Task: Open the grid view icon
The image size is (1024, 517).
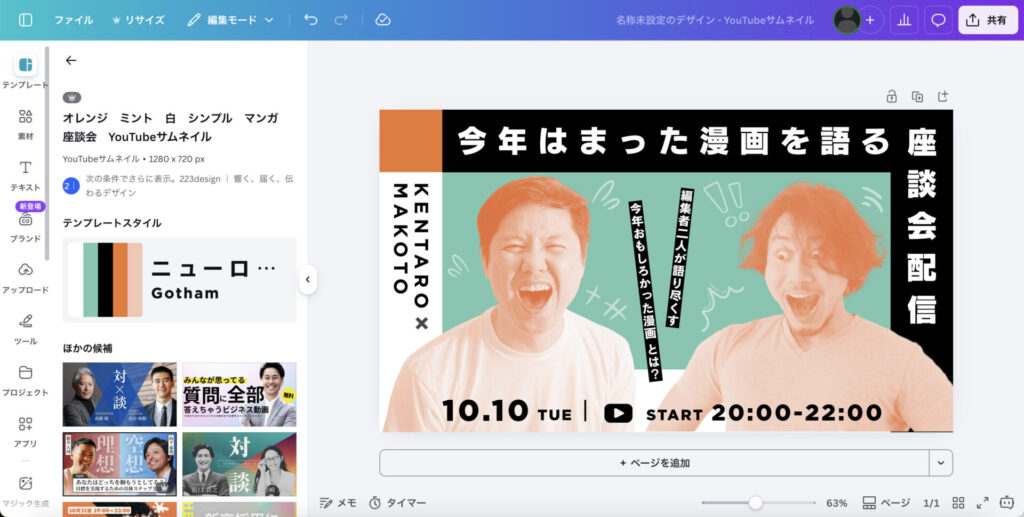Action: [x=959, y=503]
